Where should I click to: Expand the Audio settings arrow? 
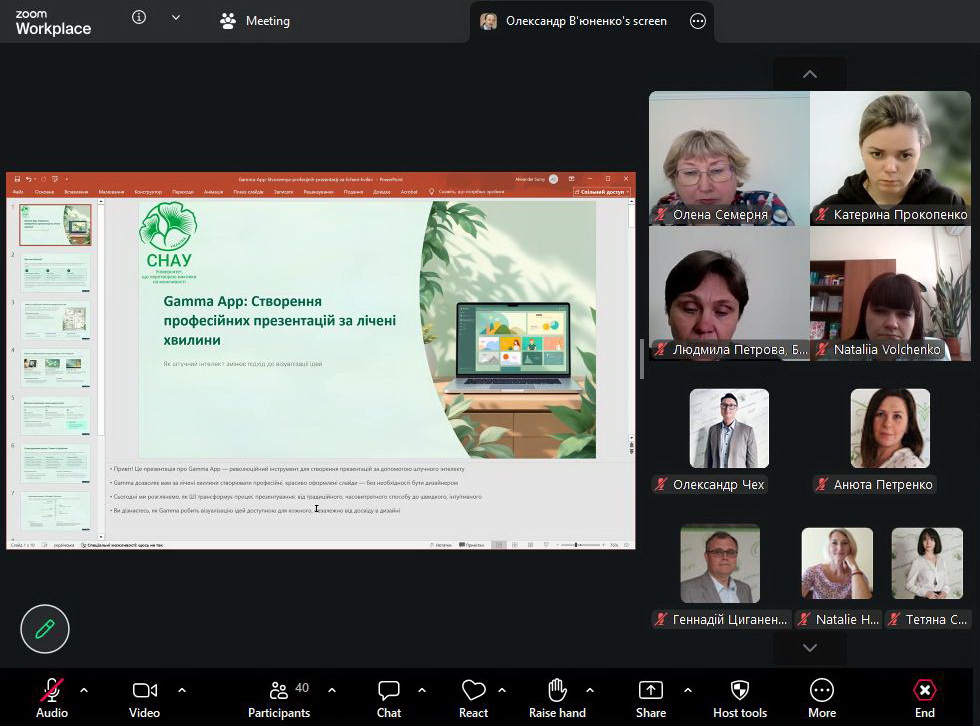tap(84, 690)
